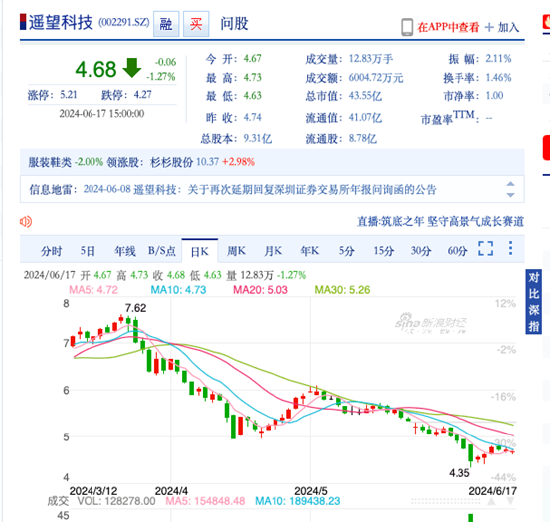Click the MA10: 4.73 legend label

tap(178, 290)
